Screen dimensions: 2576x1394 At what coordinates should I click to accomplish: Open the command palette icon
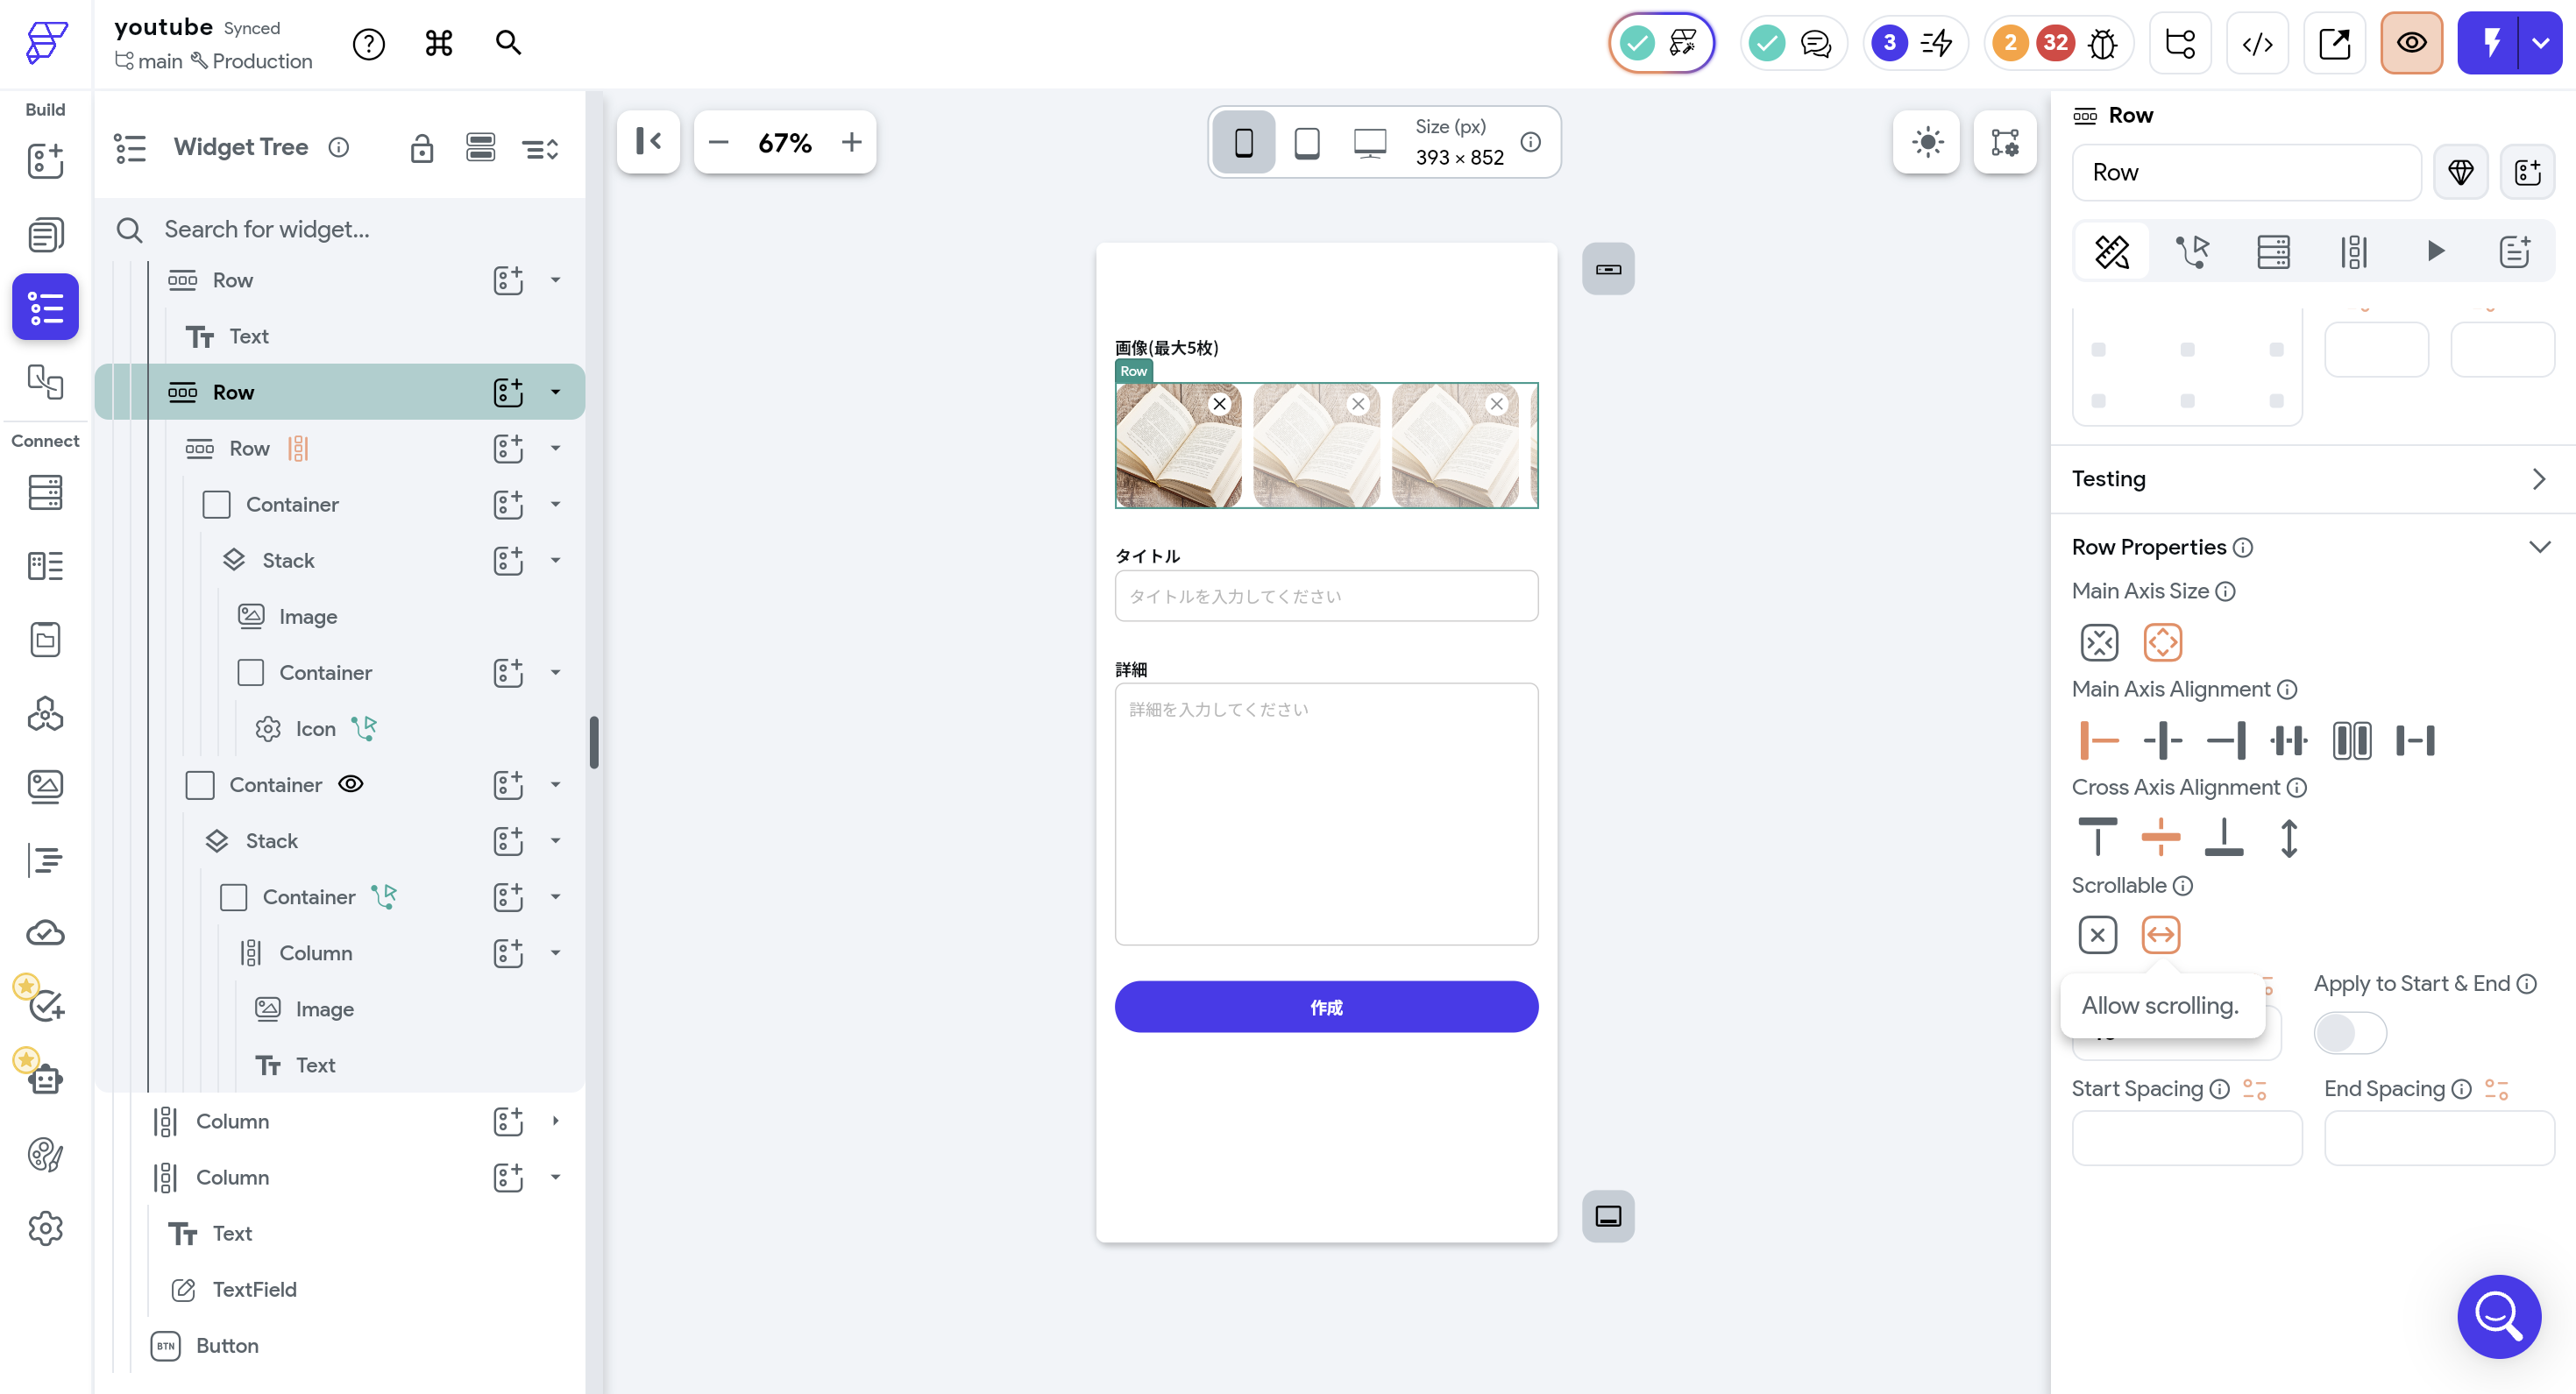(x=439, y=43)
